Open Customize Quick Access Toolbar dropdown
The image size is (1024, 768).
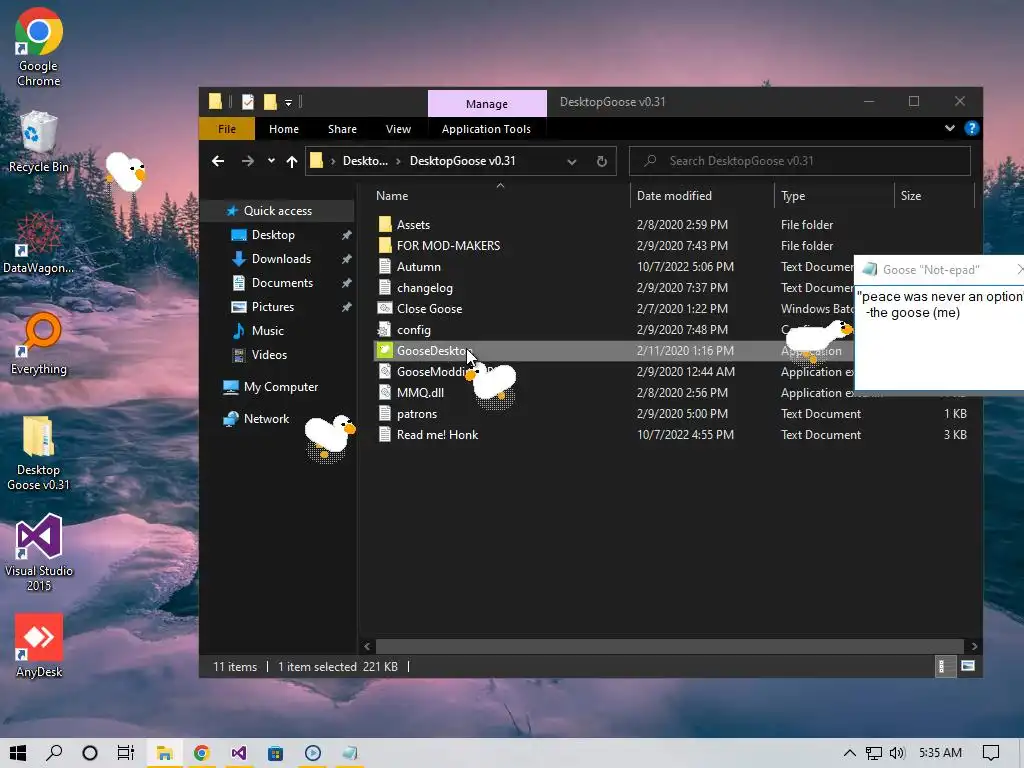tap(288, 103)
